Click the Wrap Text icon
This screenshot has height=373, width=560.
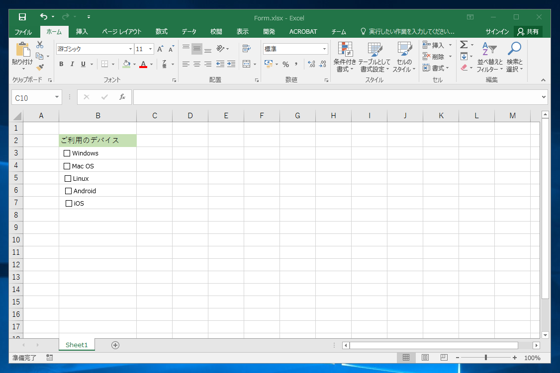[246, 49]
